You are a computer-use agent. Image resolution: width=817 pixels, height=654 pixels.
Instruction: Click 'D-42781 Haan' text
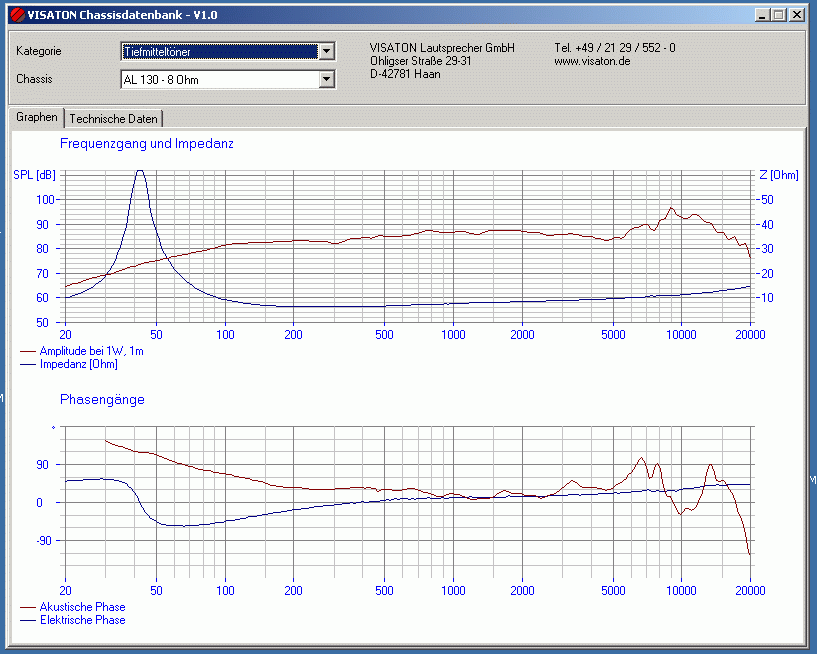405,74
